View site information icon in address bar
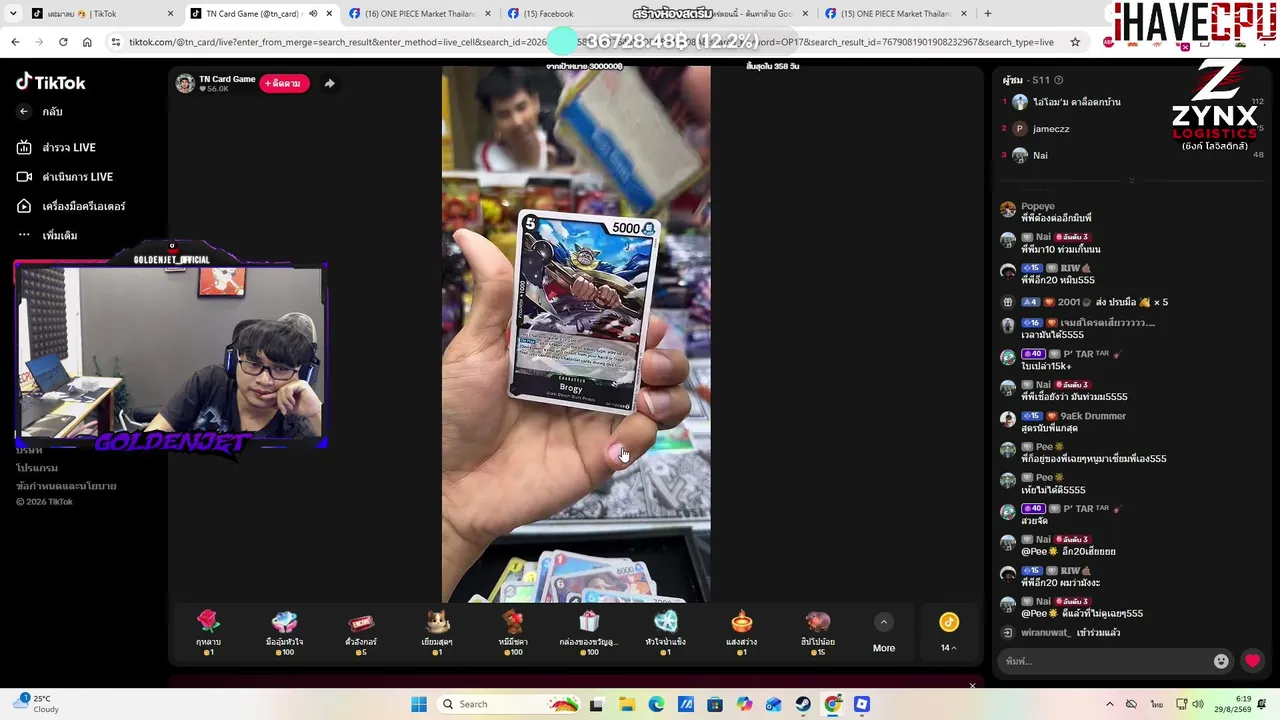Image resolution: width=1280 pixels, height=720 pixels. [116, 42]
